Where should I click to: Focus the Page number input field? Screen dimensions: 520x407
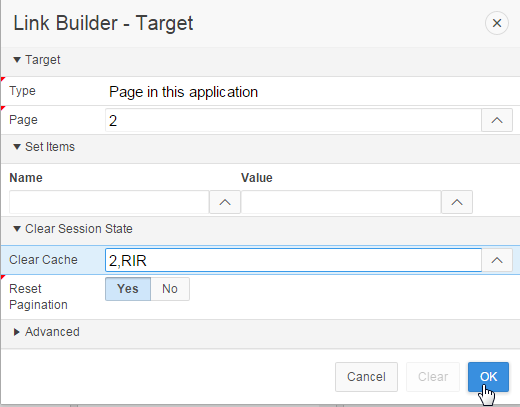coord(293,120)
